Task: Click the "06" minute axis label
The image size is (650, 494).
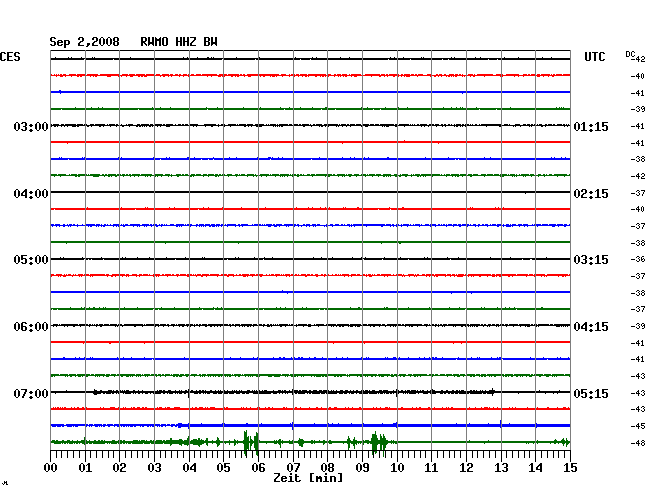Action: tap(258, 468)
